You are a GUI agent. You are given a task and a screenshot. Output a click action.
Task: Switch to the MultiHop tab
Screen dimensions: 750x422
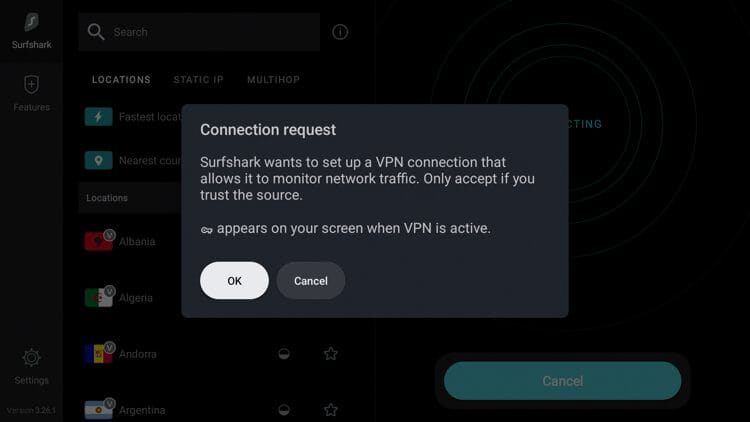tap(274, 80)
